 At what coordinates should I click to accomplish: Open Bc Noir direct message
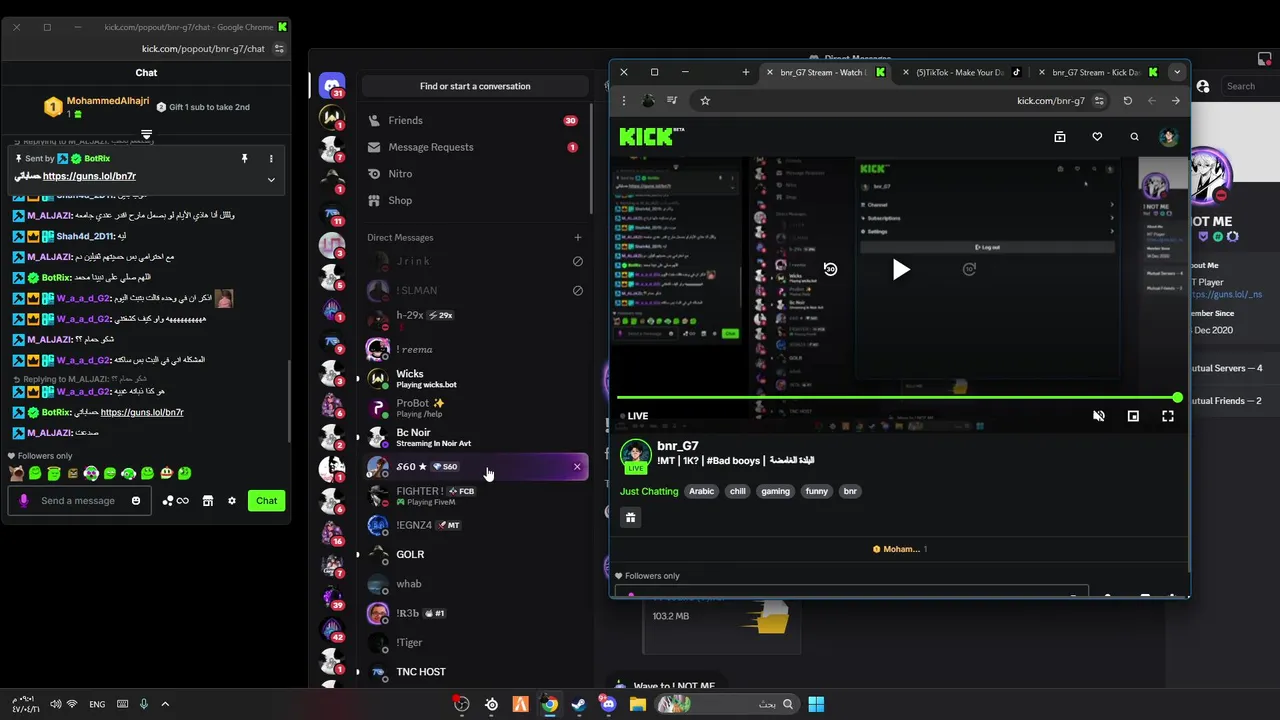[475, 437]
